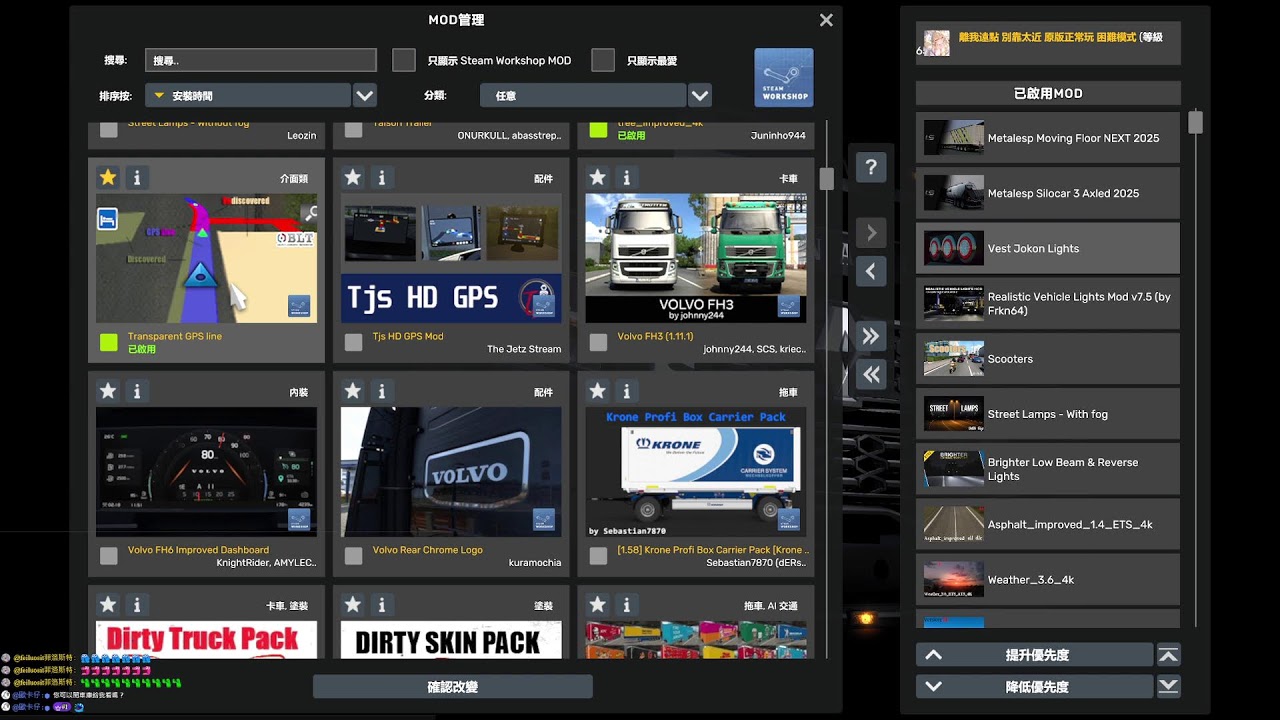Select Realistic Vehicle Lights Mod v7.5
The width and height of the screenshot is (1280, 720).
pos(1048,303)
